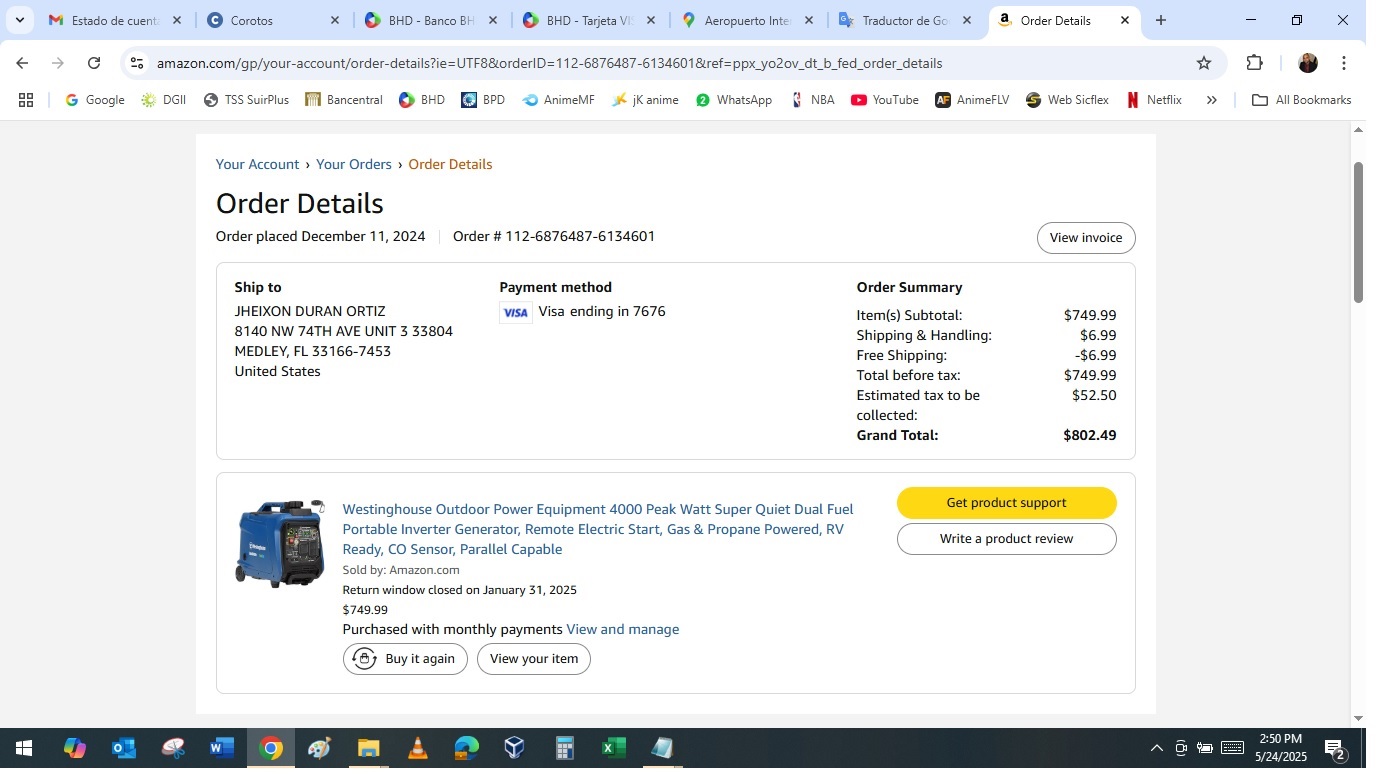
Task: Open Chrome extensions puzzle icon
Action: coord(1254,63)
